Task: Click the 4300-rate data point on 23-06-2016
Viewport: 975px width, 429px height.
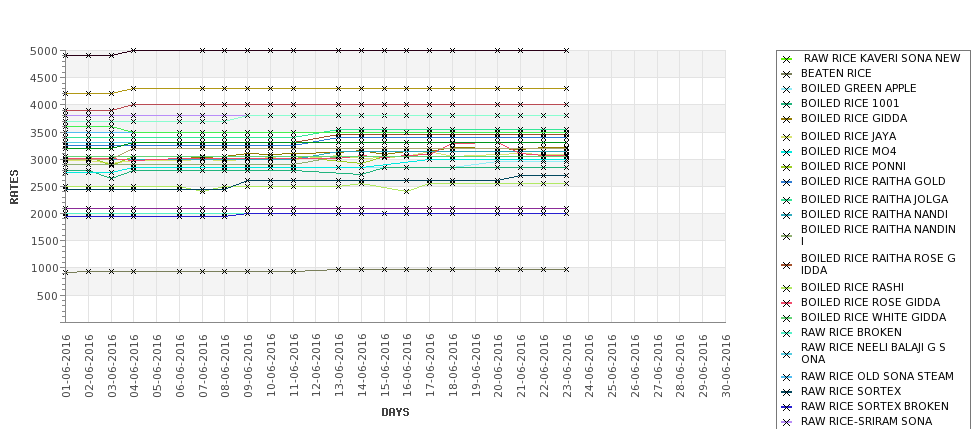Action: [566, 88]
